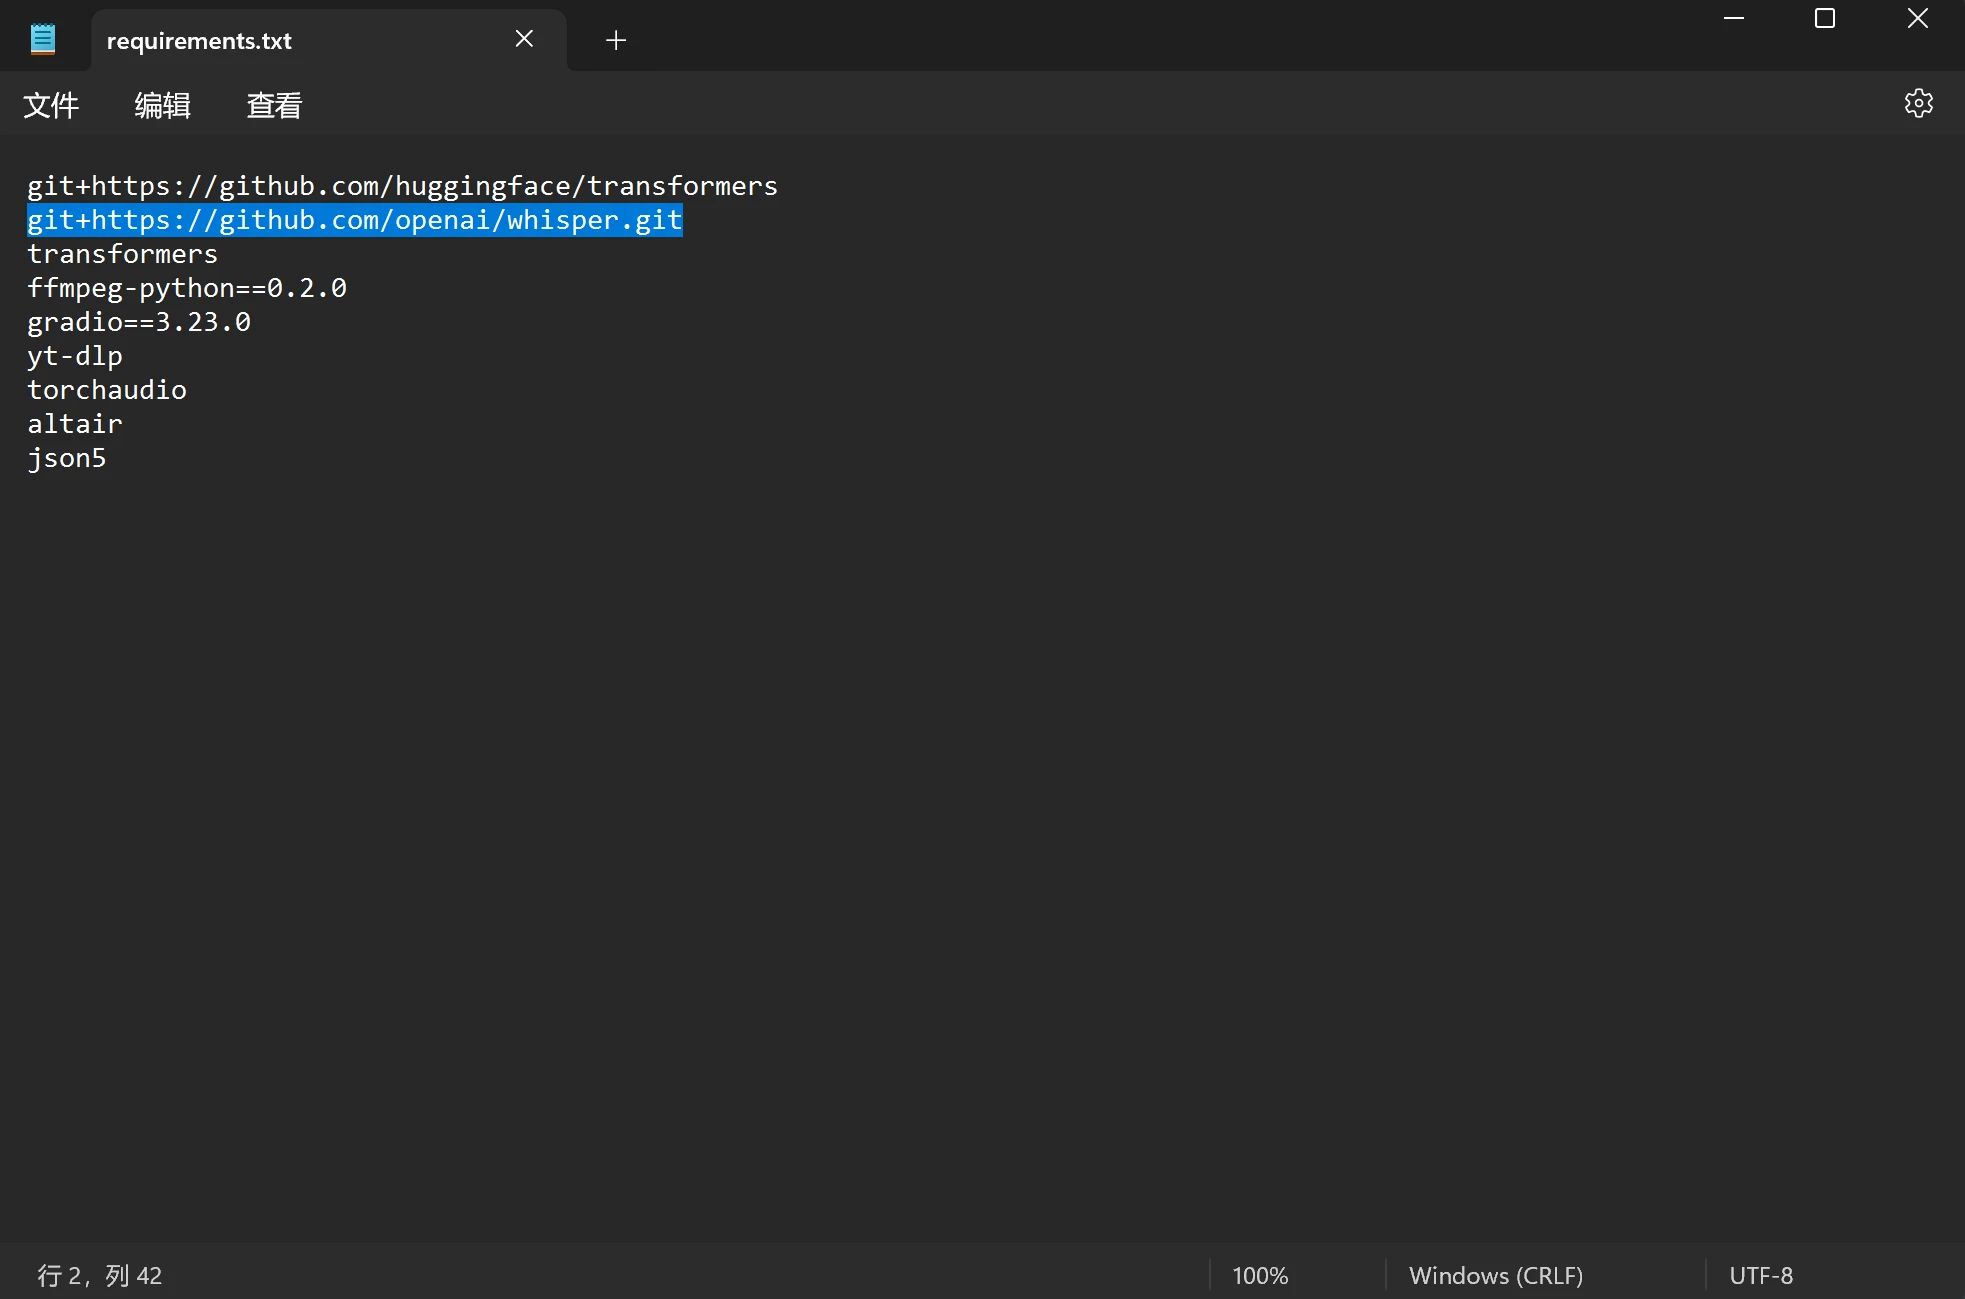Click the Windows (CRLF) line ending indicator

click(1496, 1275)
